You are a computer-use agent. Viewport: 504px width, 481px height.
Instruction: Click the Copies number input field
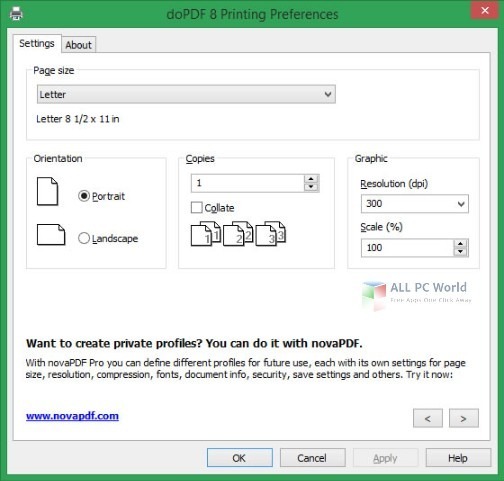[248, 183]
